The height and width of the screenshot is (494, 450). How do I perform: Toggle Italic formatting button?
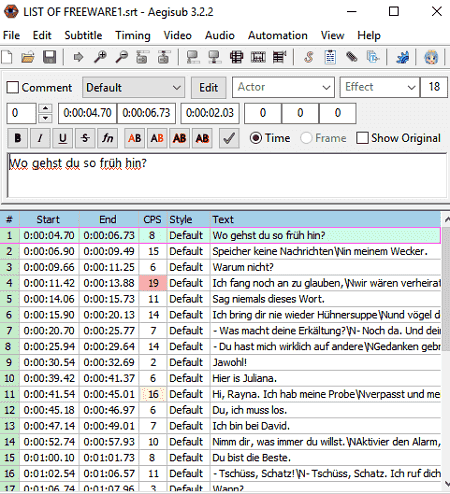pos(40,138)
